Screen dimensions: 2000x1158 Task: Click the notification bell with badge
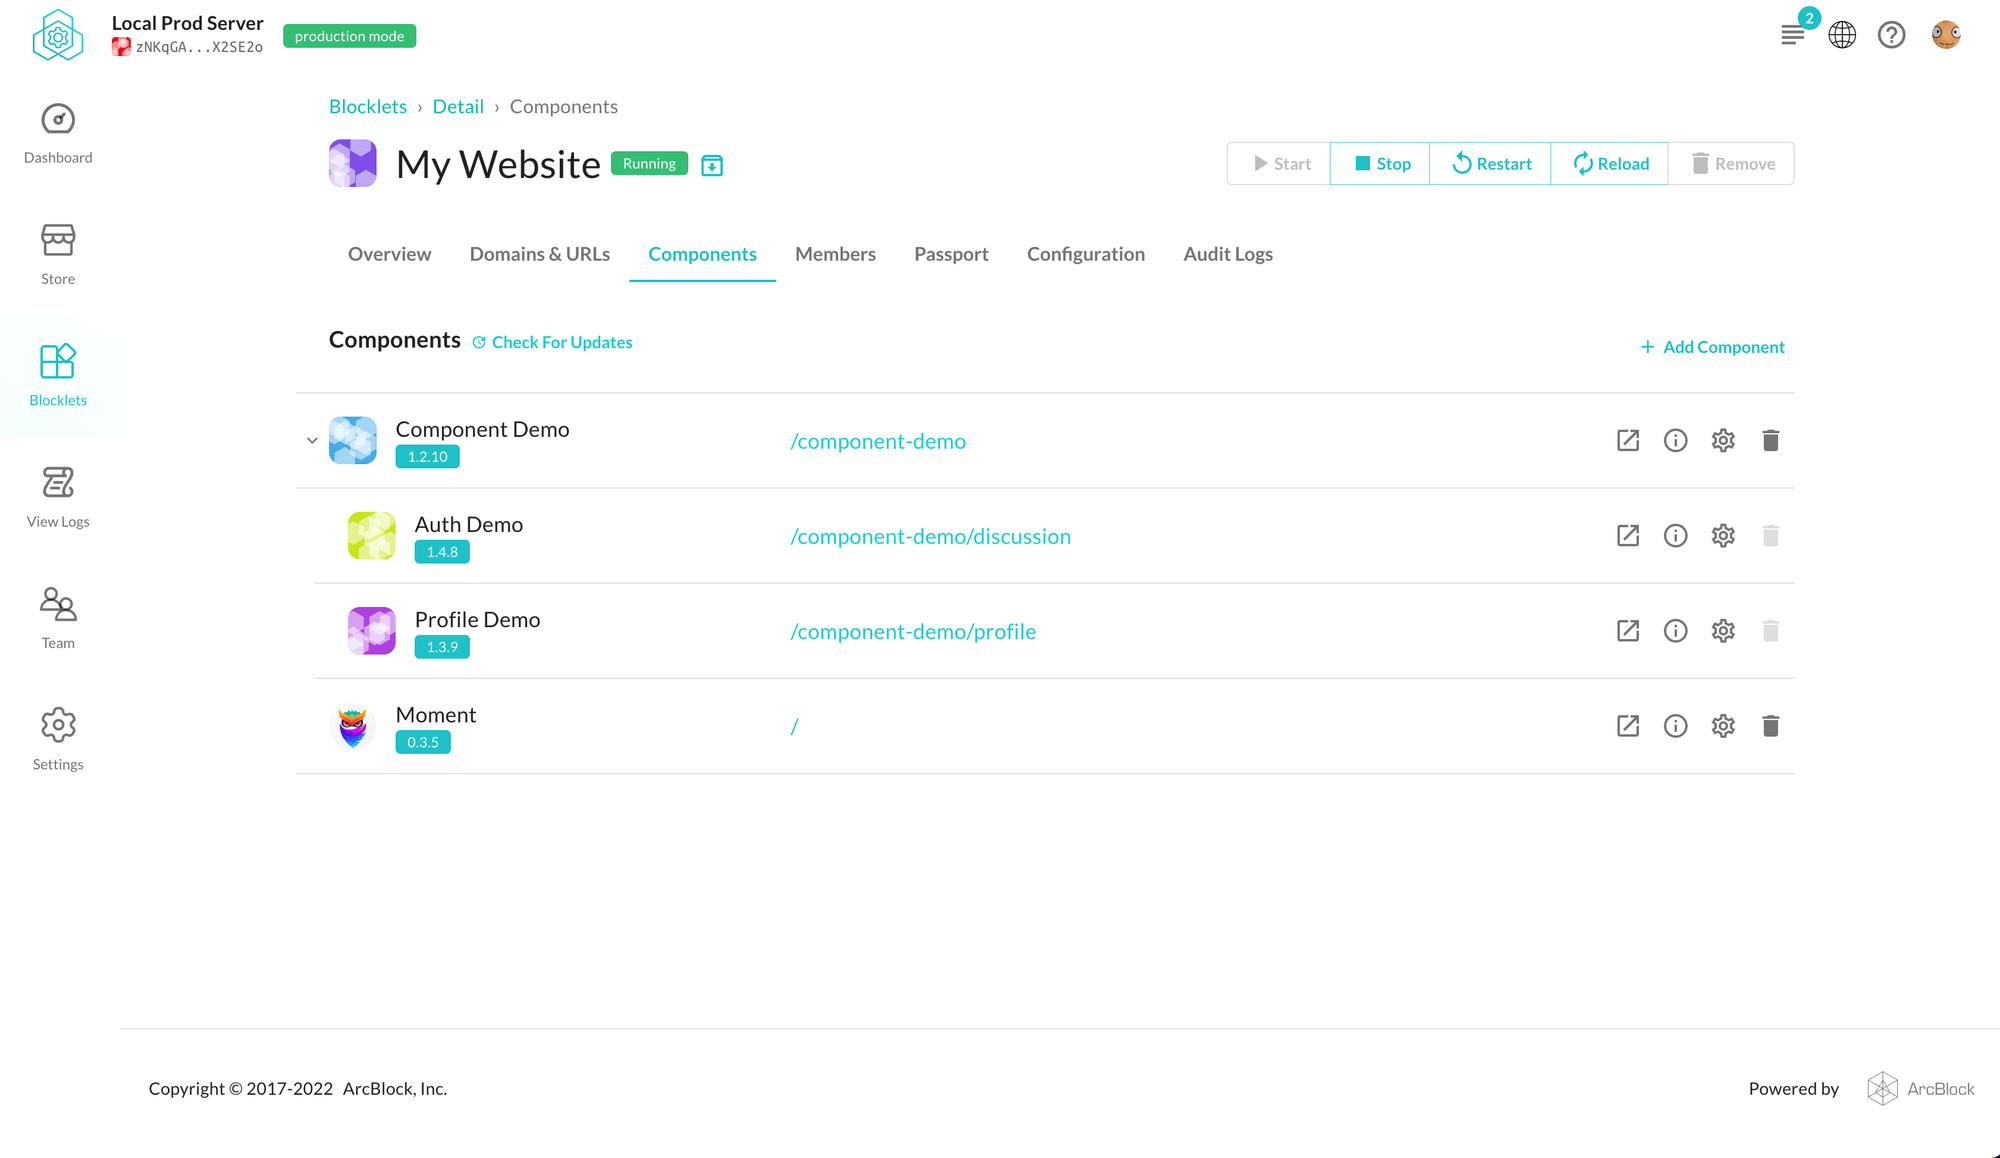tap(1793, 33)
